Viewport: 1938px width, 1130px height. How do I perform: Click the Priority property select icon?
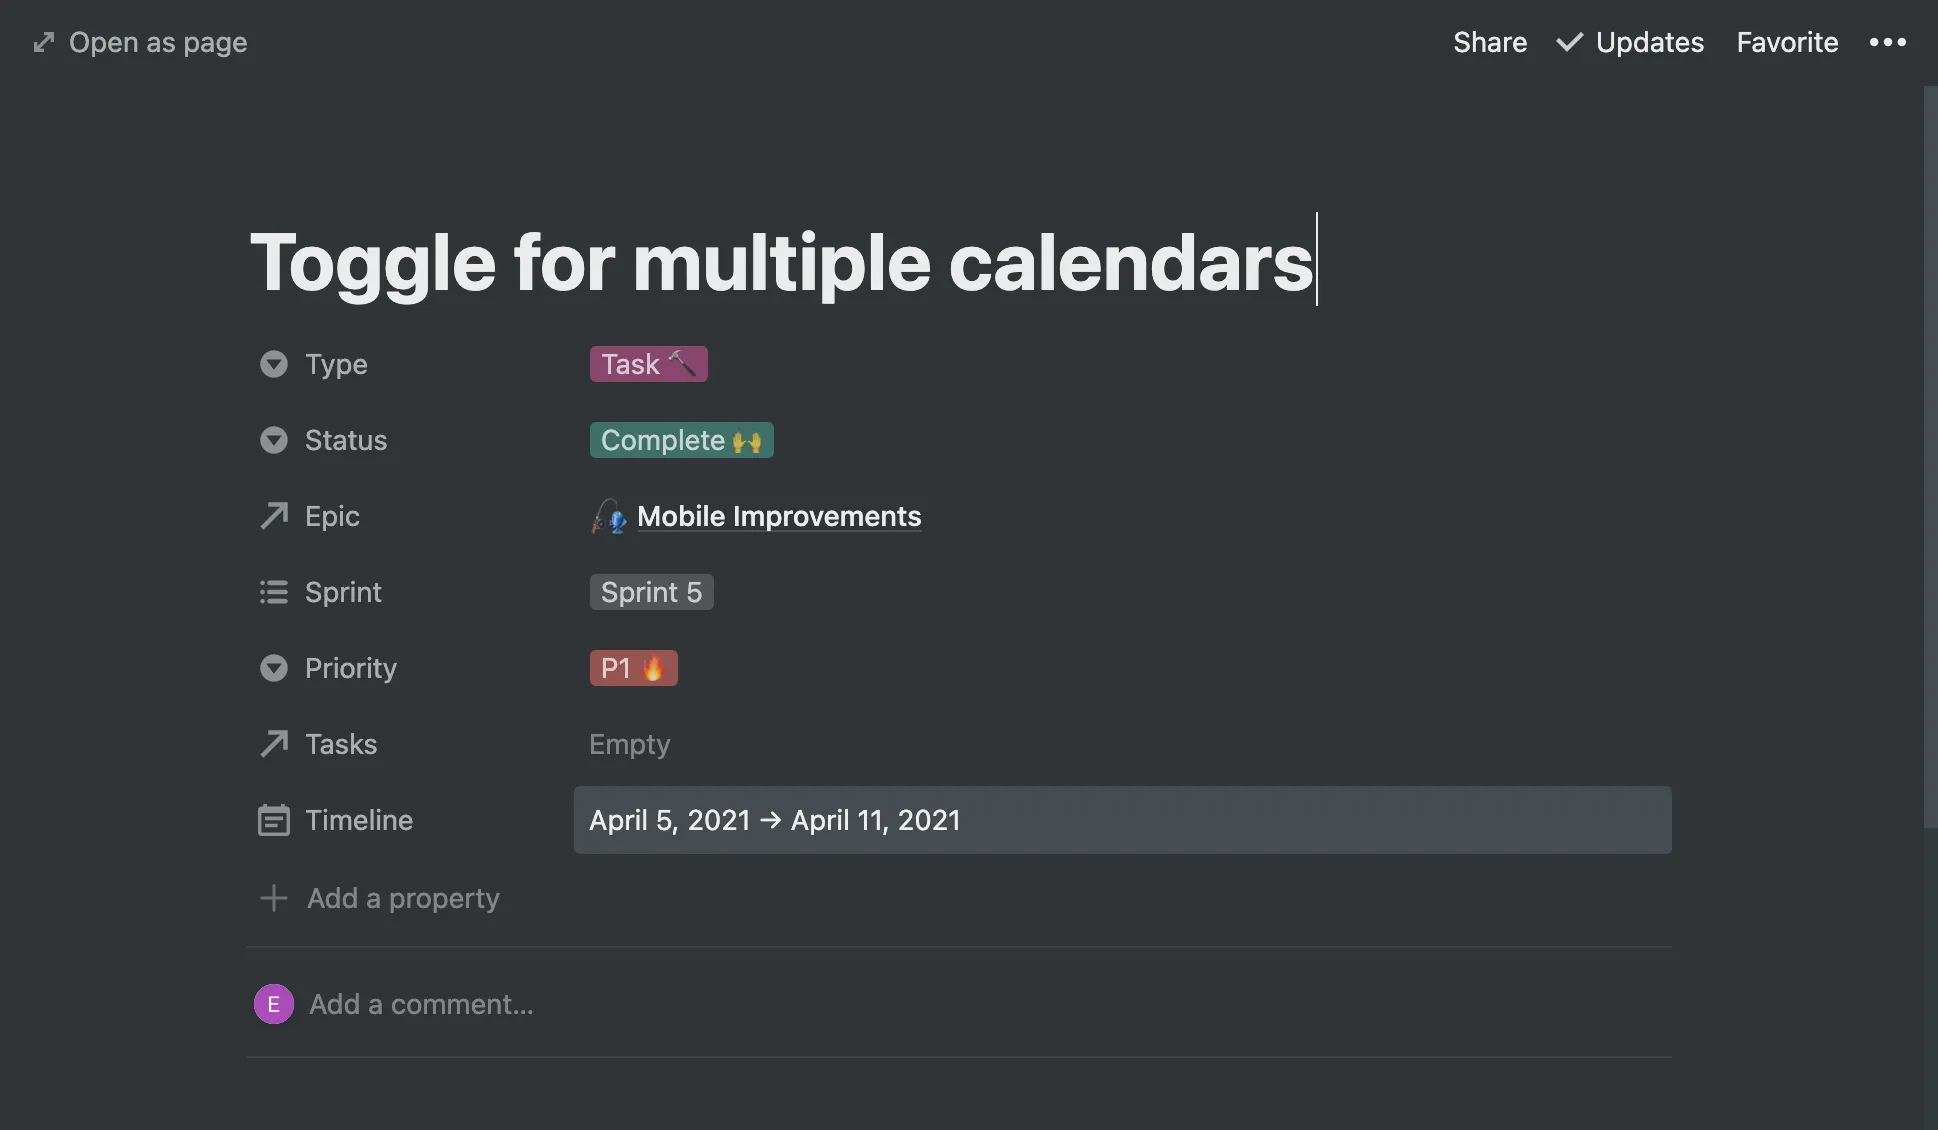point(273,668)
